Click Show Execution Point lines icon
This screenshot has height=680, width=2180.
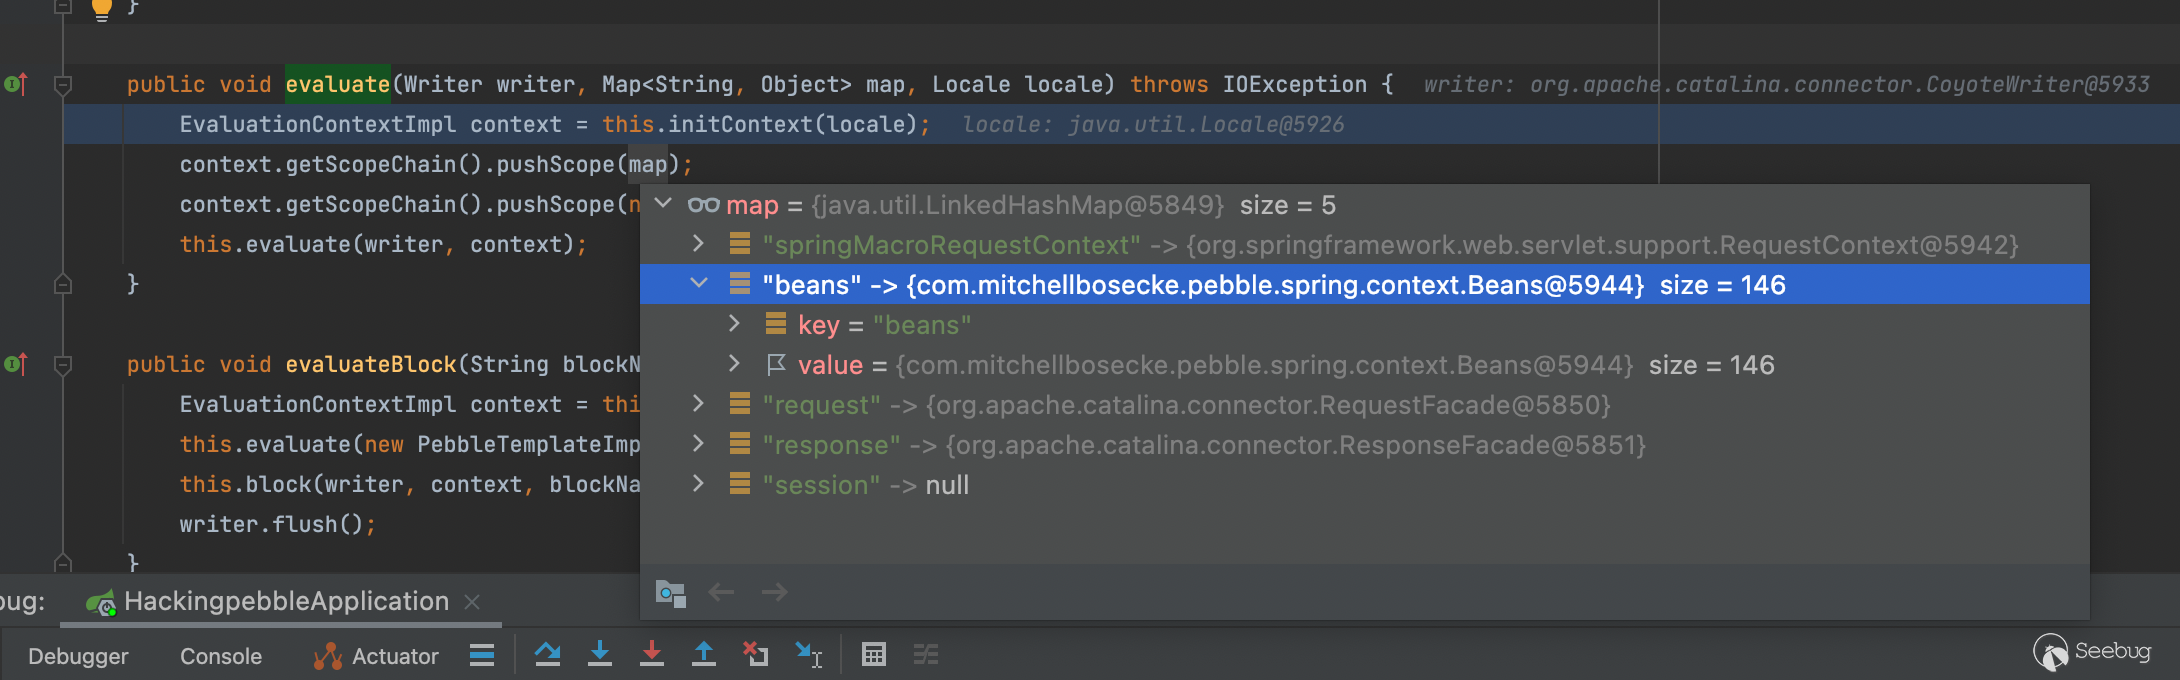(x=482, y=655)
